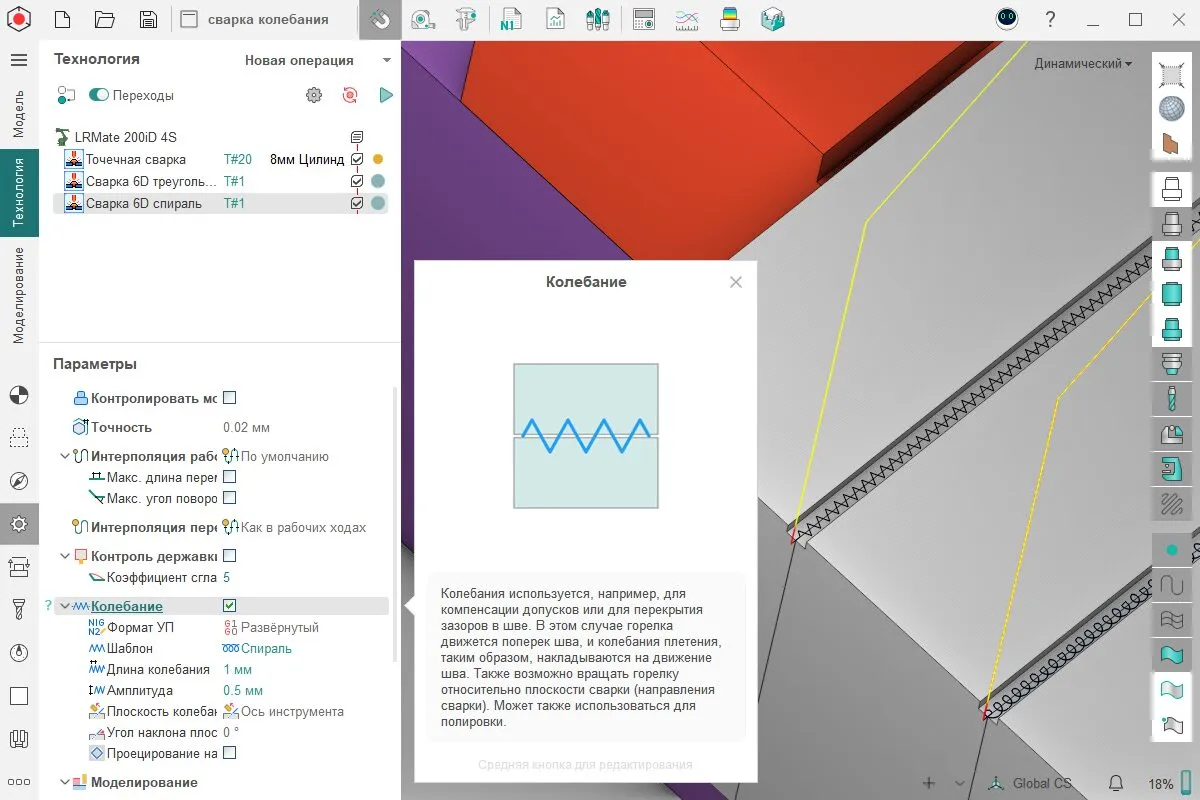Click the save file icon
The height and width of the screenshot is (800, 1200).
click(148, 19)
